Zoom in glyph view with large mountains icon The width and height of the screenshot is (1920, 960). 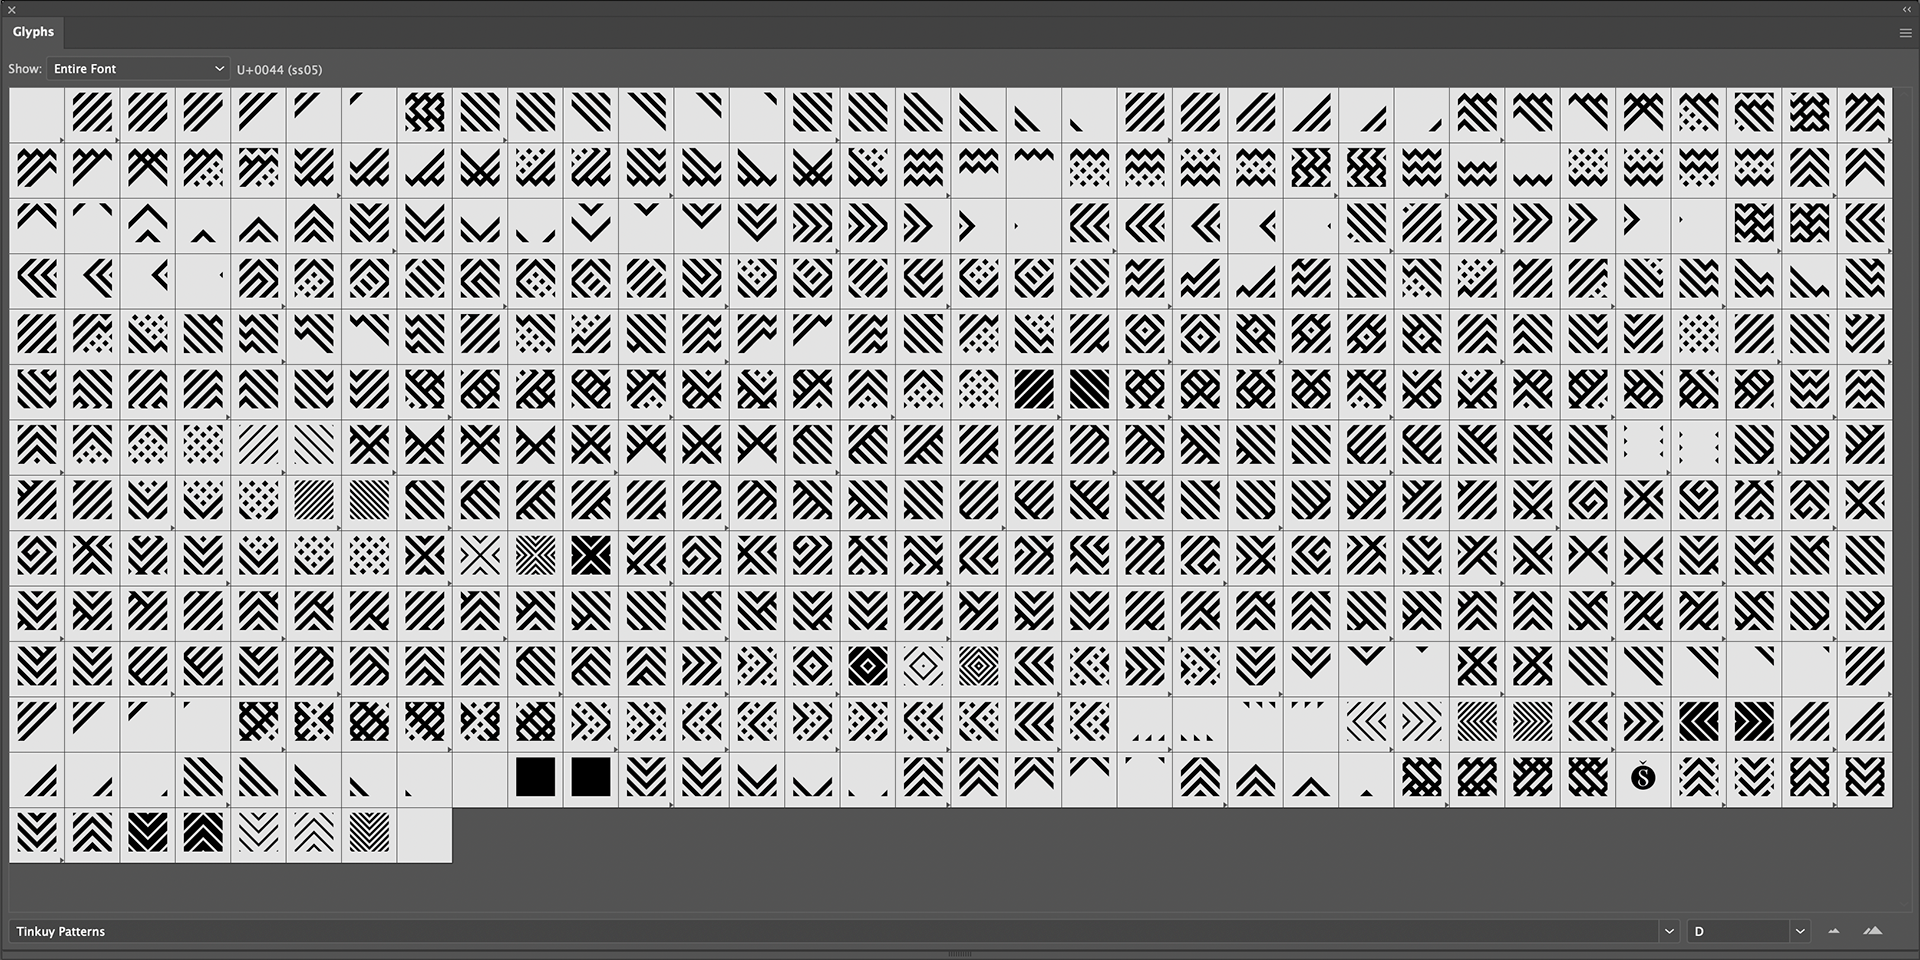pos(1873,931)
